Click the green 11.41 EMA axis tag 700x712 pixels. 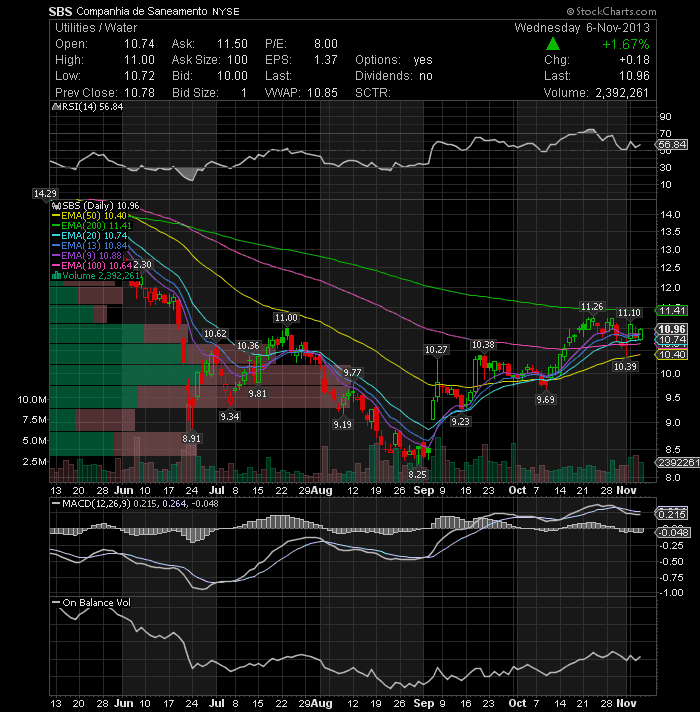coord(672,311)
